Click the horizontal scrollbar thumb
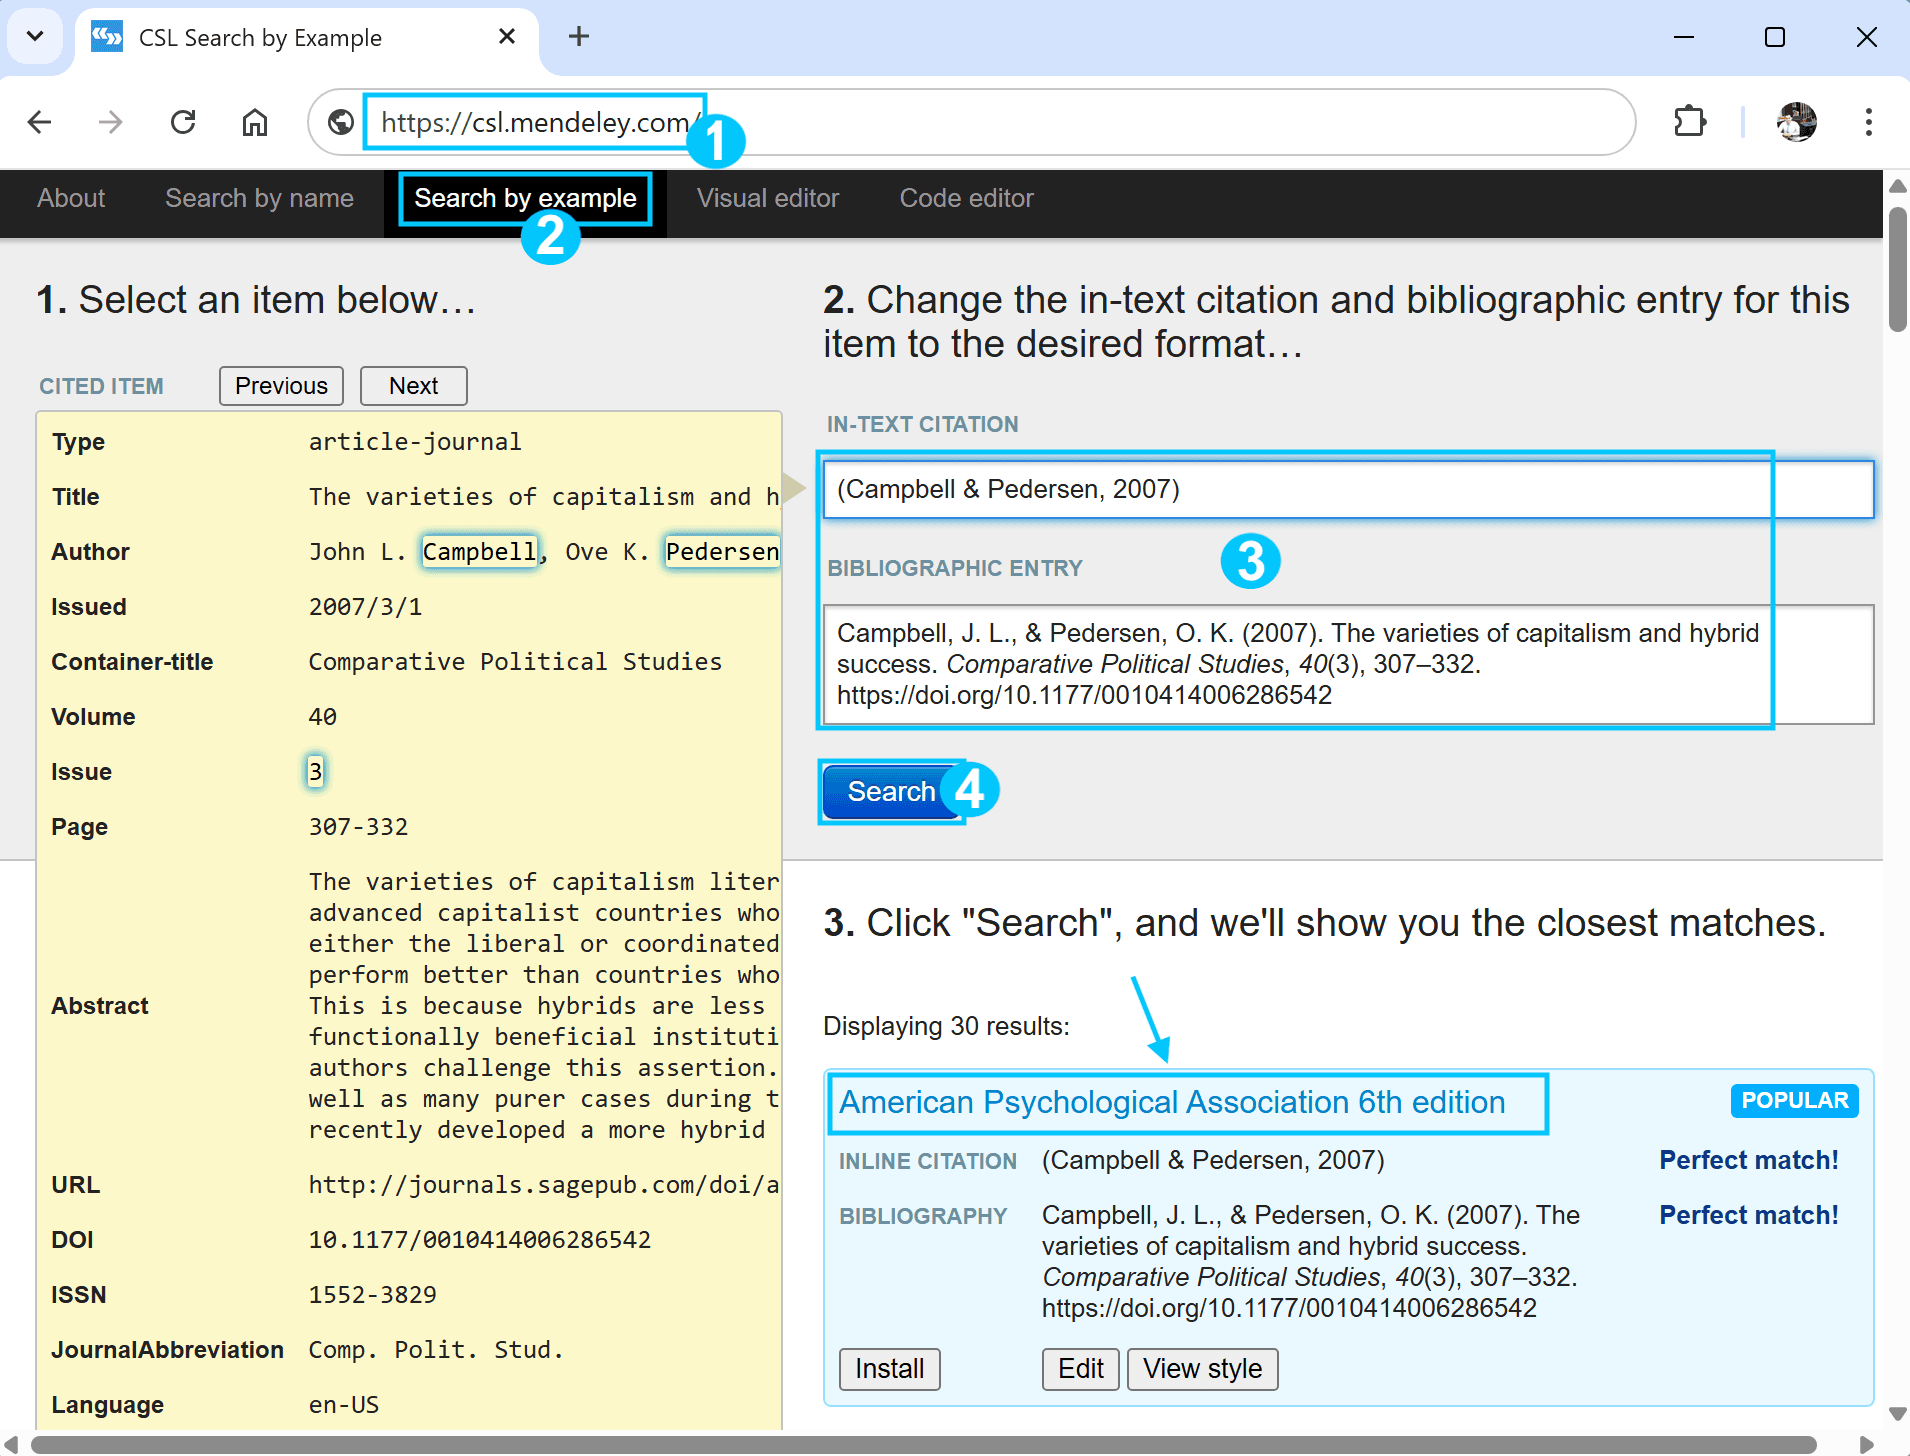Image resolution: width=1910 pixels, height=1456 pixels. pos(924,1445)
